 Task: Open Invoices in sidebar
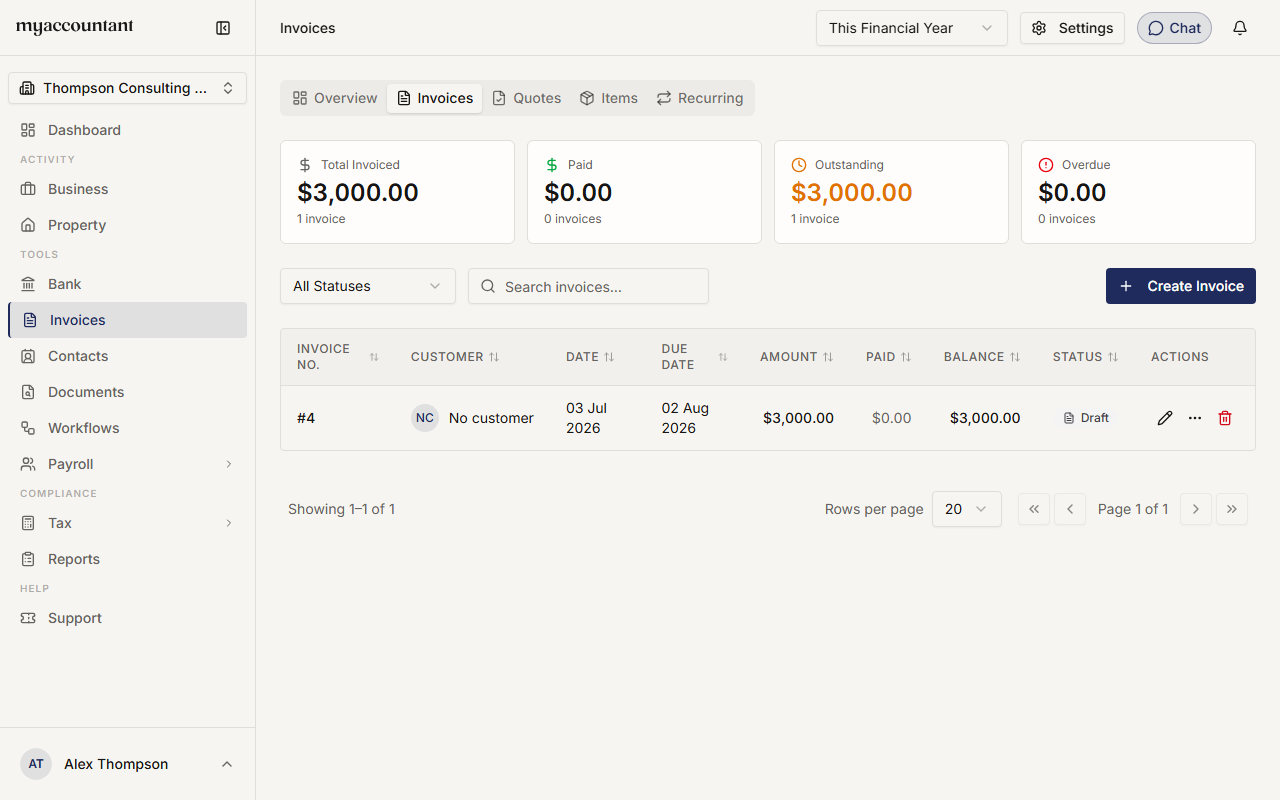click(127, 320)
